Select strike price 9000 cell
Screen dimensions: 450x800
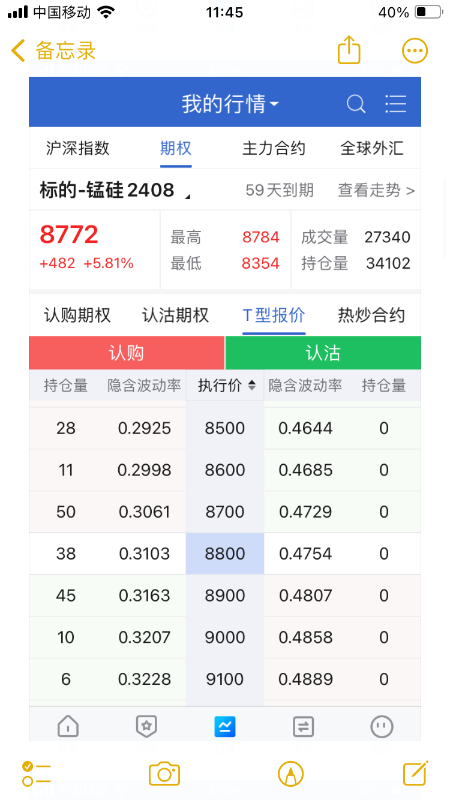pos(225,637)
